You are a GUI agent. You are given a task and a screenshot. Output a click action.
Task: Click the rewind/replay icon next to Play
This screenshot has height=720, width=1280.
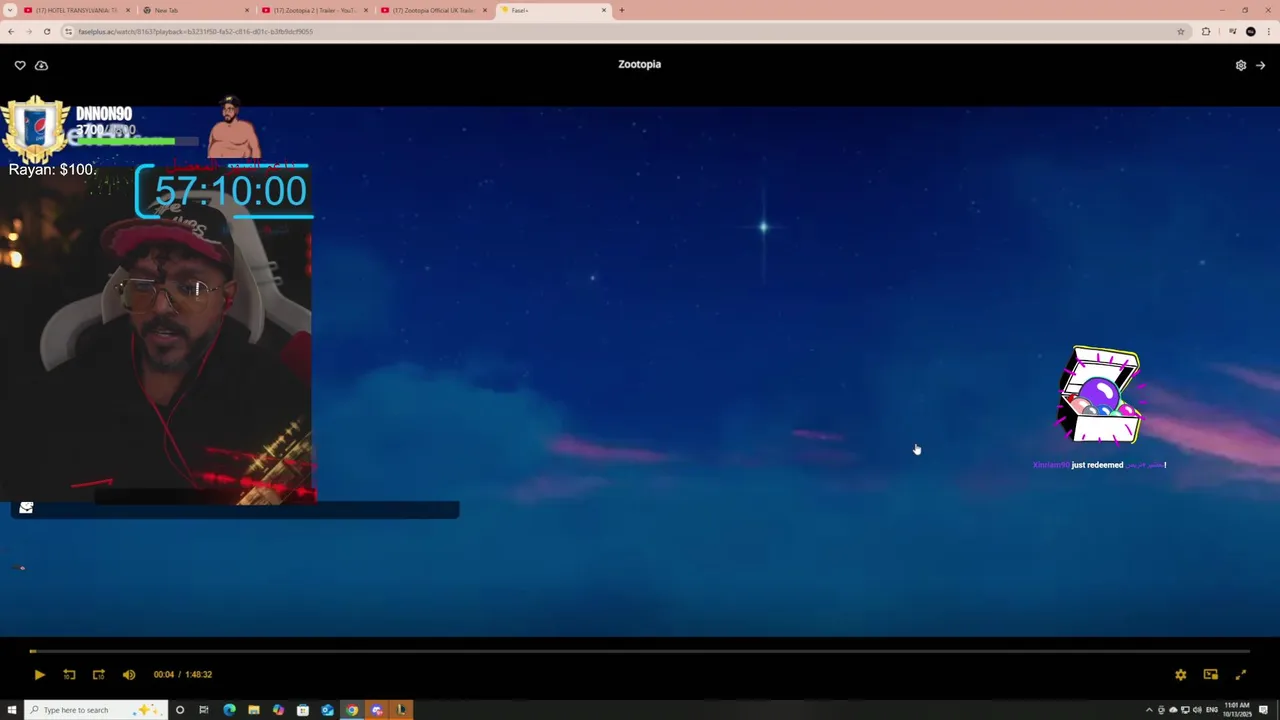click(69, 675)
